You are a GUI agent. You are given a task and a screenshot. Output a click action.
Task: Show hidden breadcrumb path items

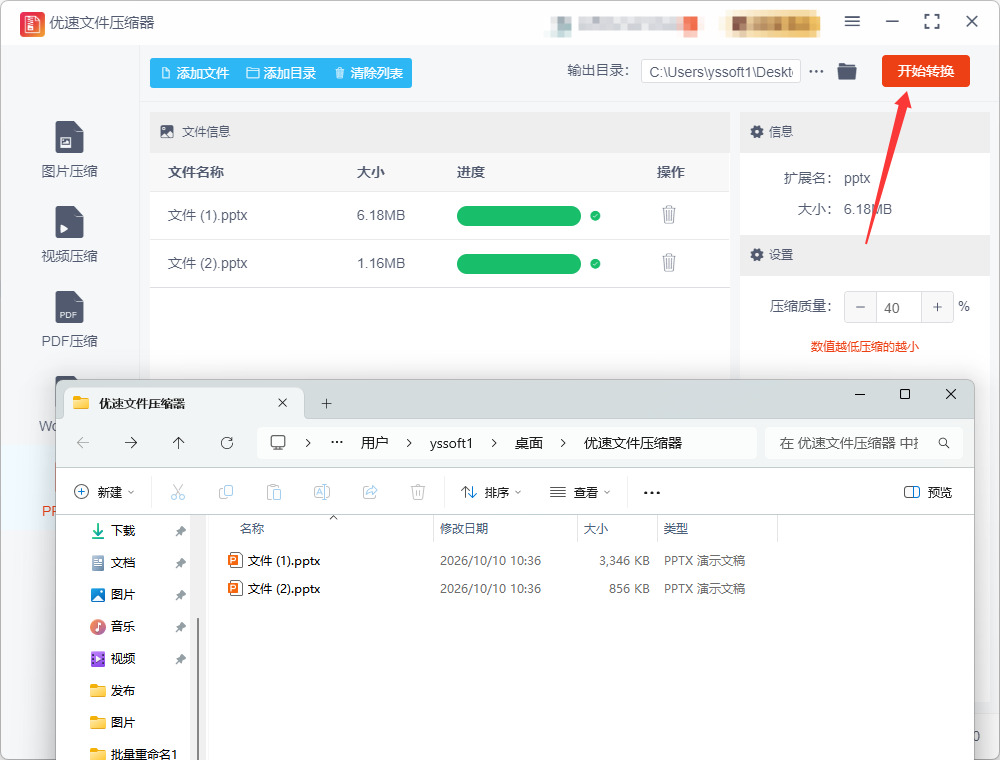337,442
